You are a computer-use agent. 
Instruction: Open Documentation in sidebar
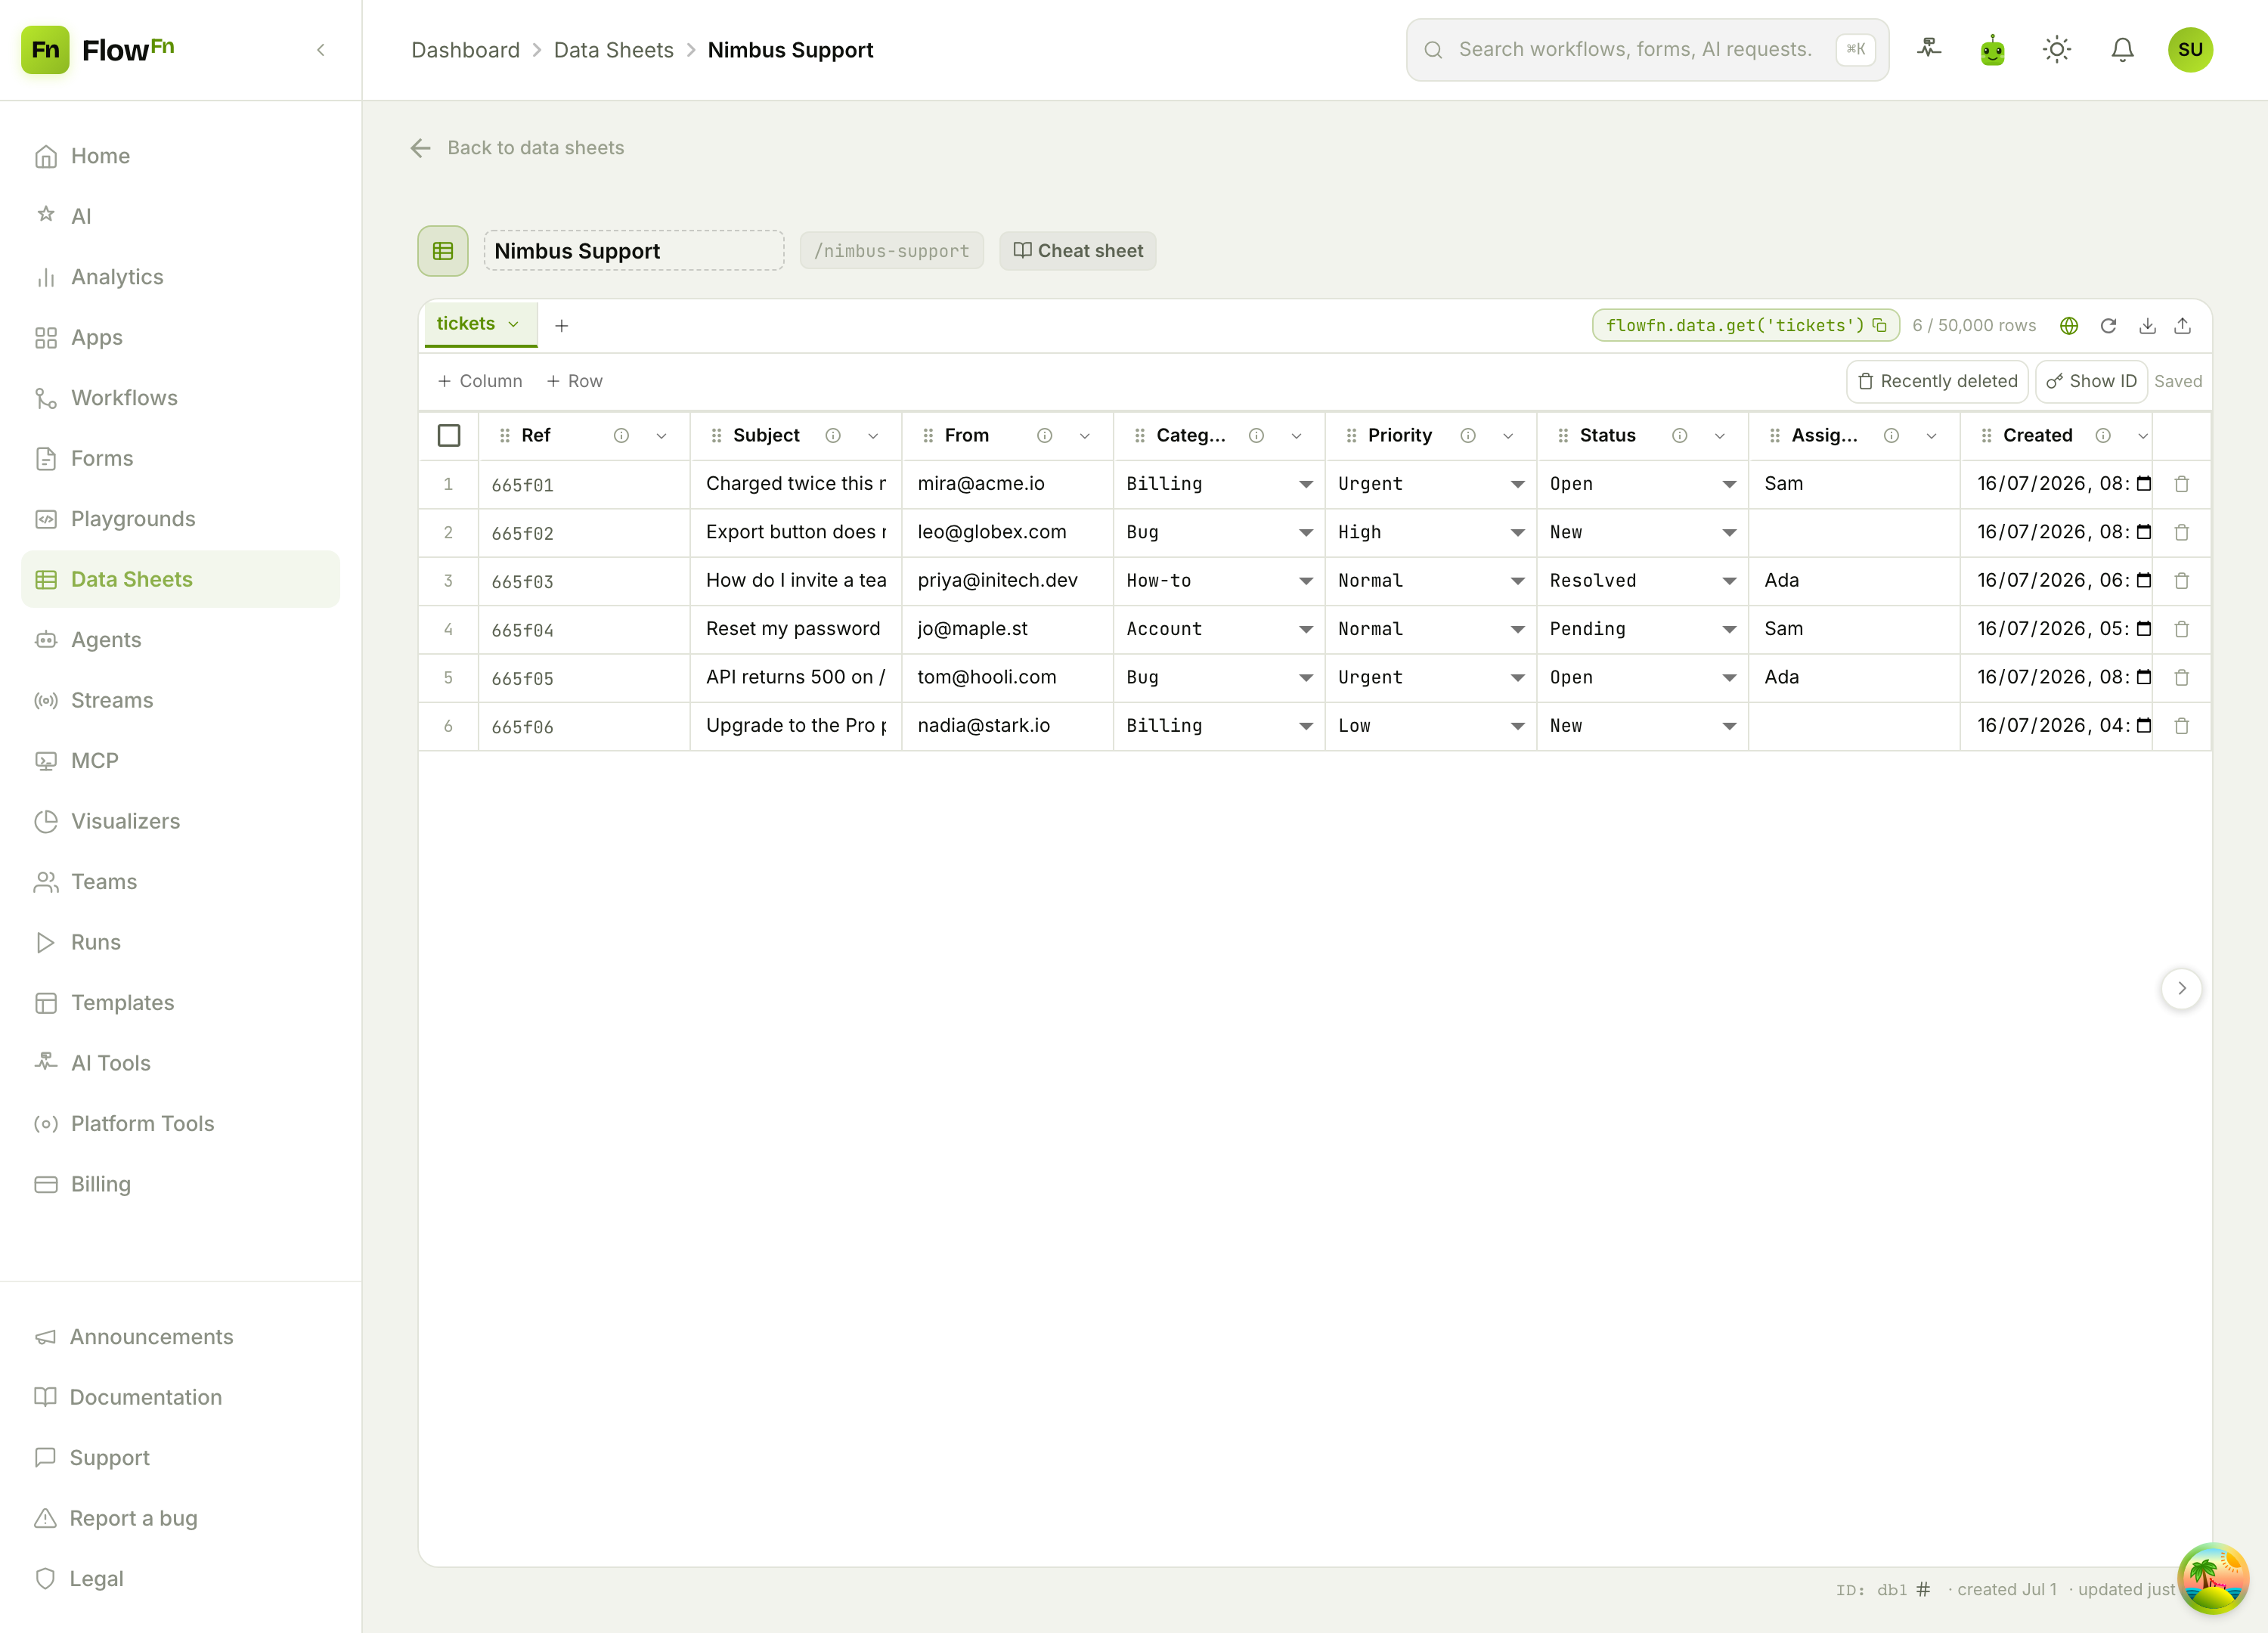180,1397
